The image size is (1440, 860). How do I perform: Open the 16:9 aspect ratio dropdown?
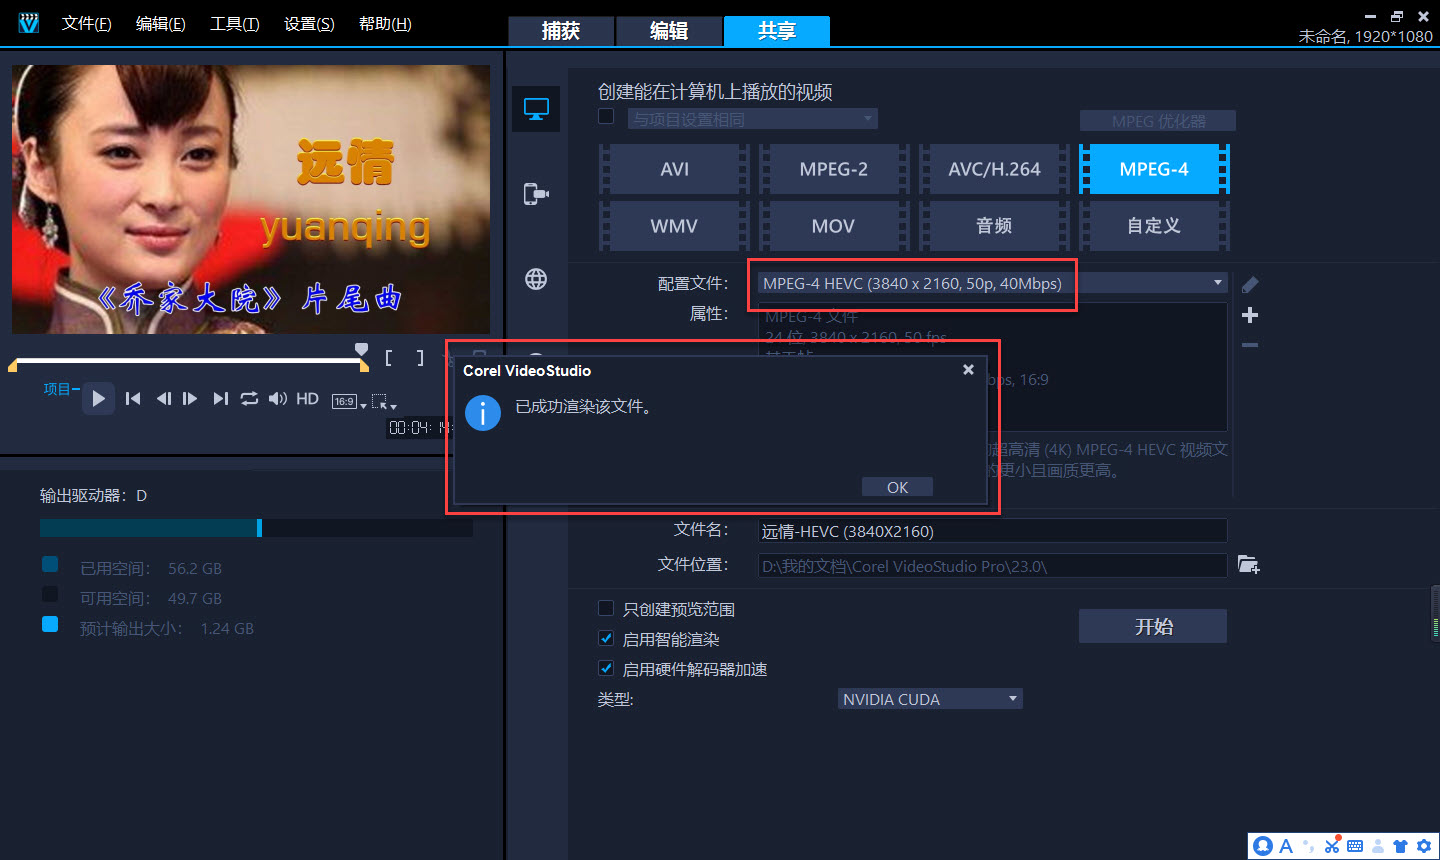click(x=349, y=402)
